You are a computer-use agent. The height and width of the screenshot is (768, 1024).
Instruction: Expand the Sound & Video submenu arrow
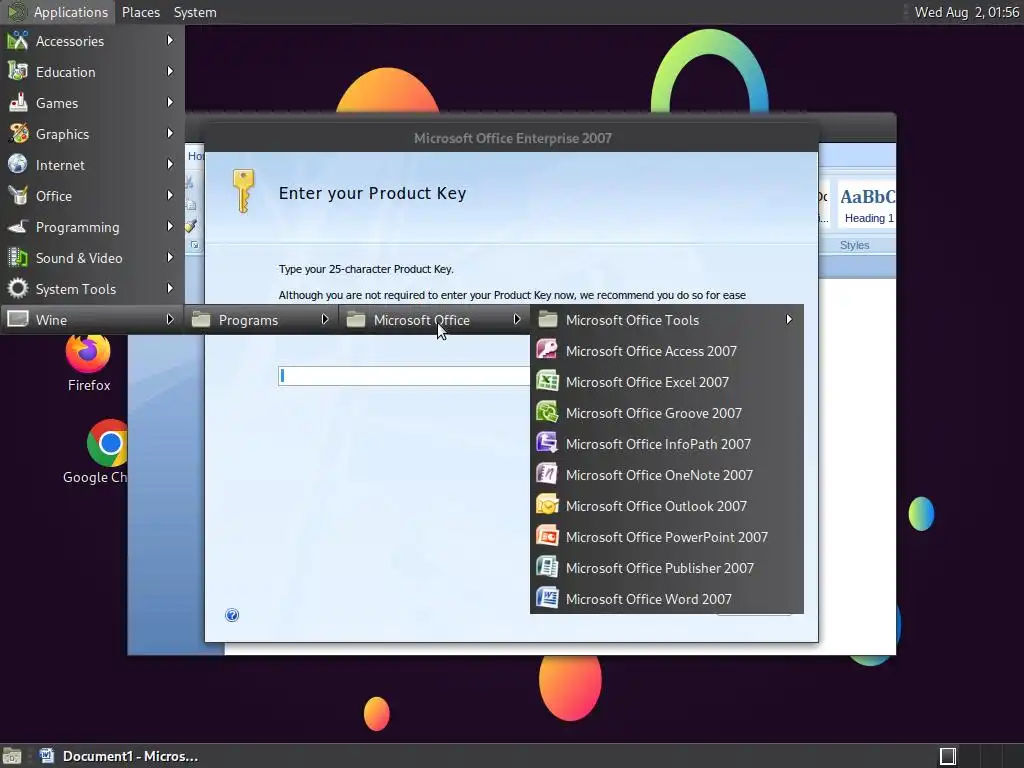click(x=170, y=257)
